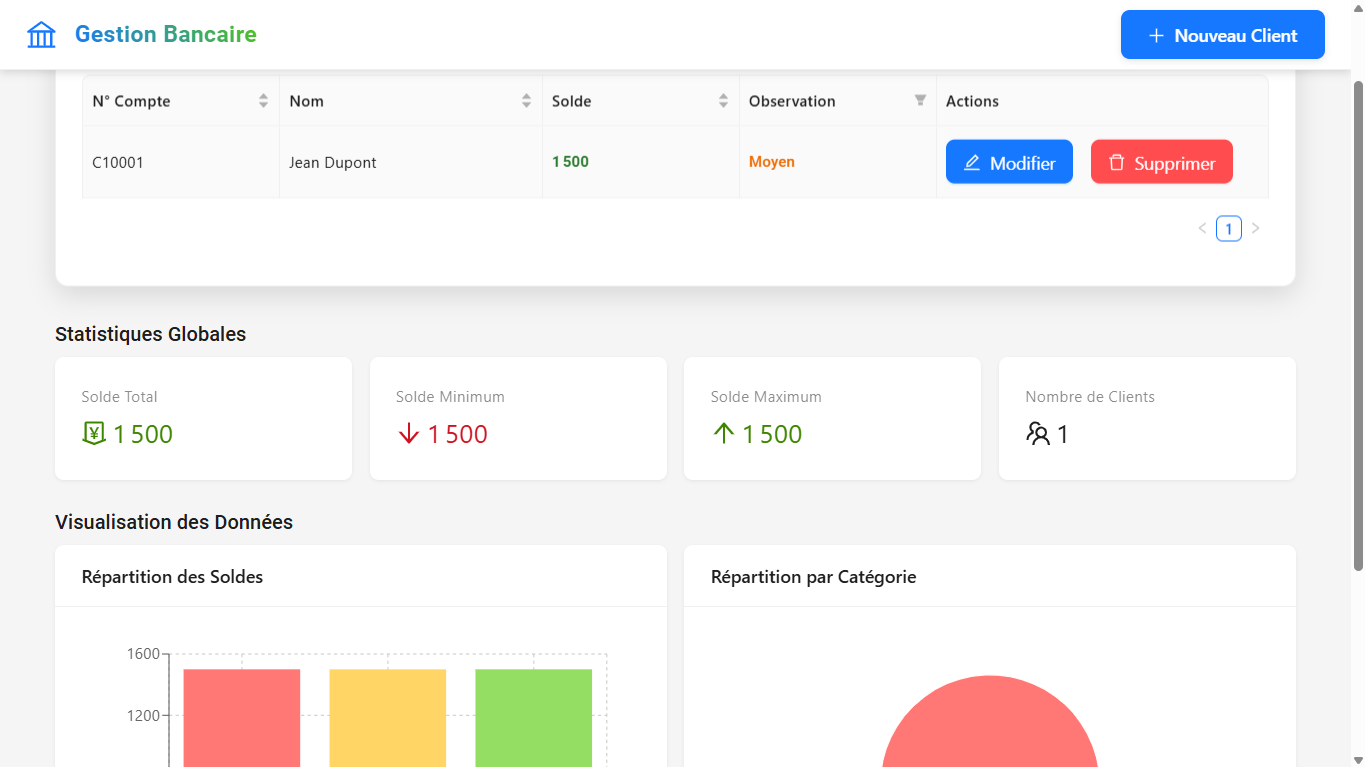The width and height of the screenshot is (1365, 767).
Task: Click the green up arrow in Solde Maximum
Action: [723, 434]
